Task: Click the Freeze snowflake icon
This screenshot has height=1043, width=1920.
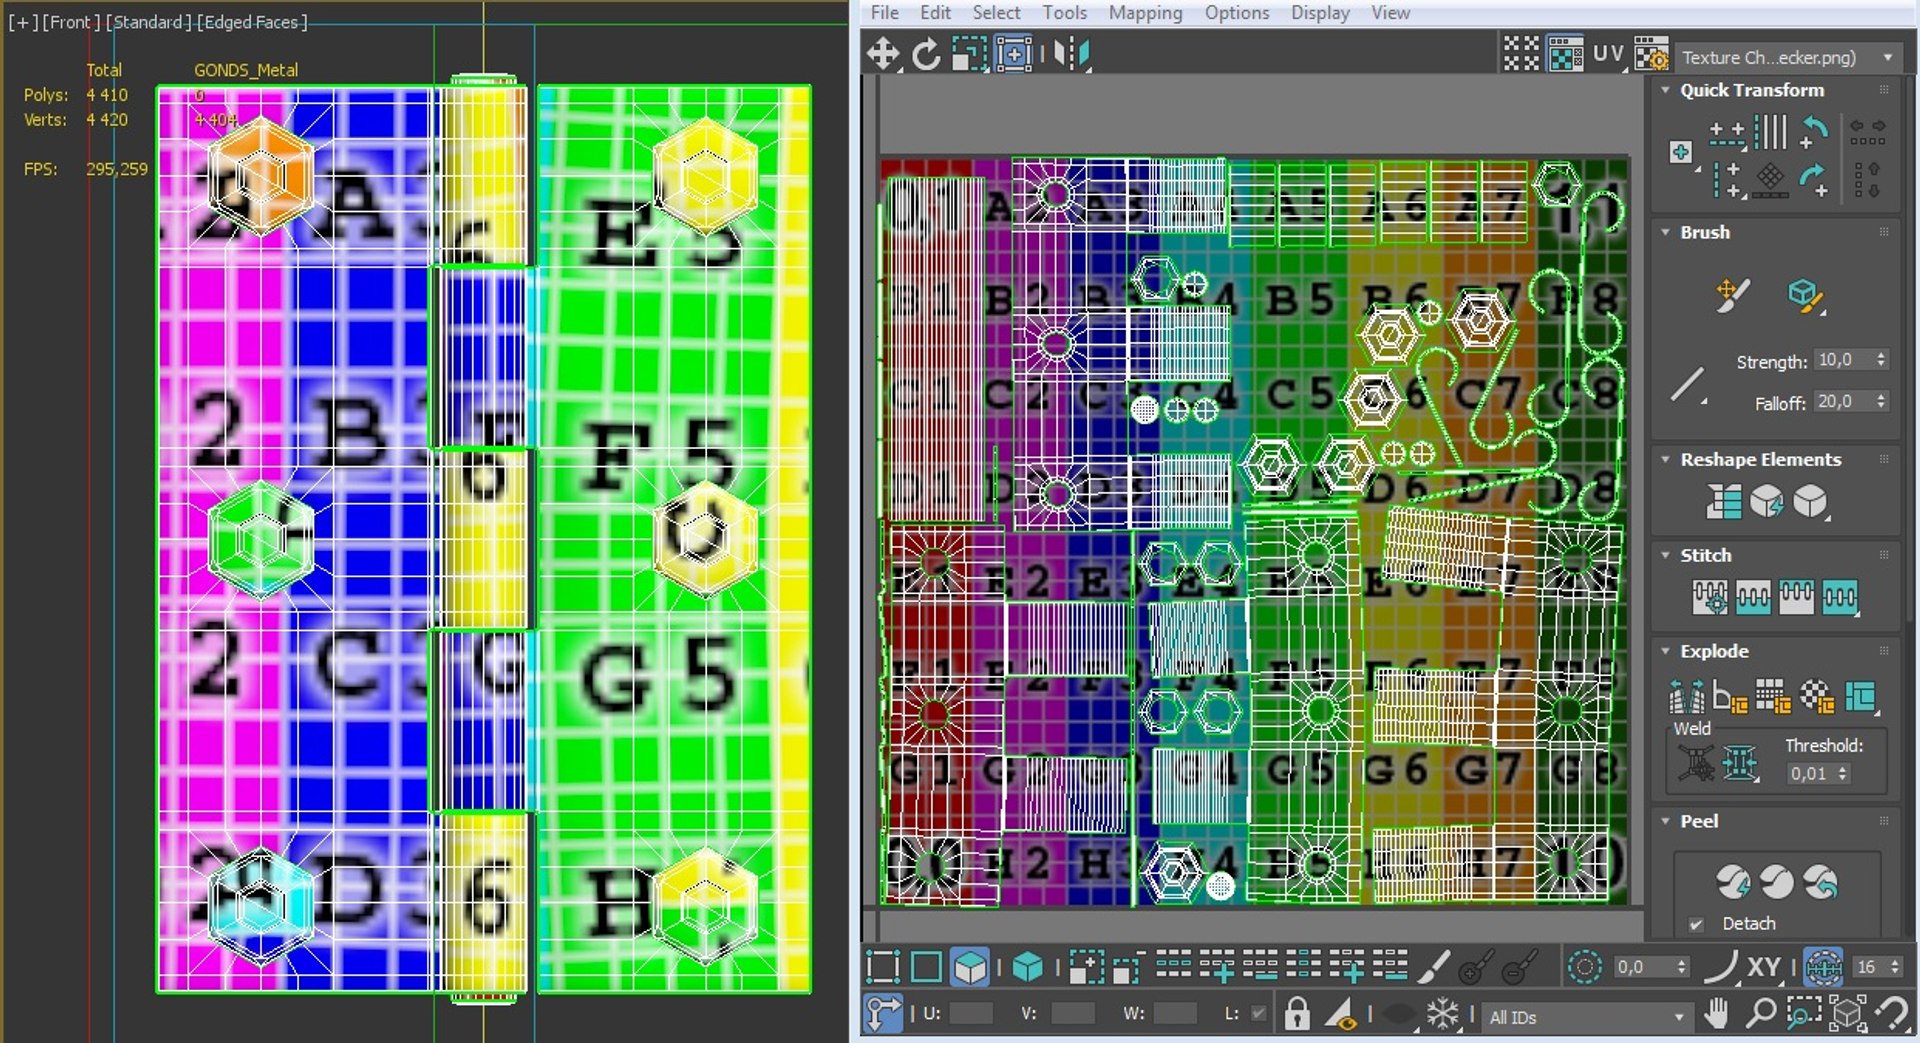Action: 1442,1014
